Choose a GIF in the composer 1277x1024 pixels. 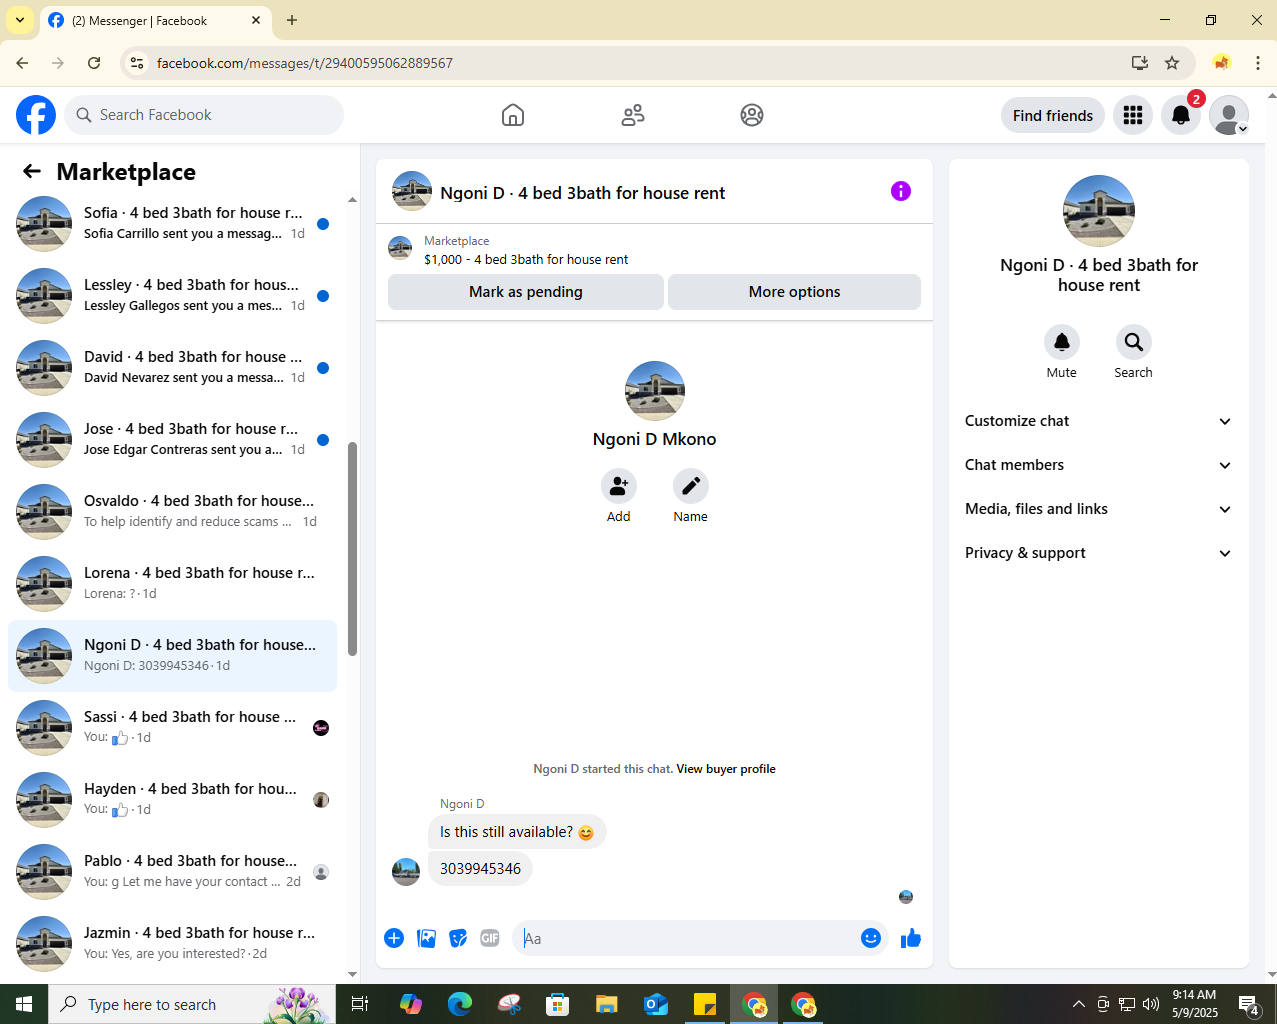pyautogui.click(x=490, y=938)
